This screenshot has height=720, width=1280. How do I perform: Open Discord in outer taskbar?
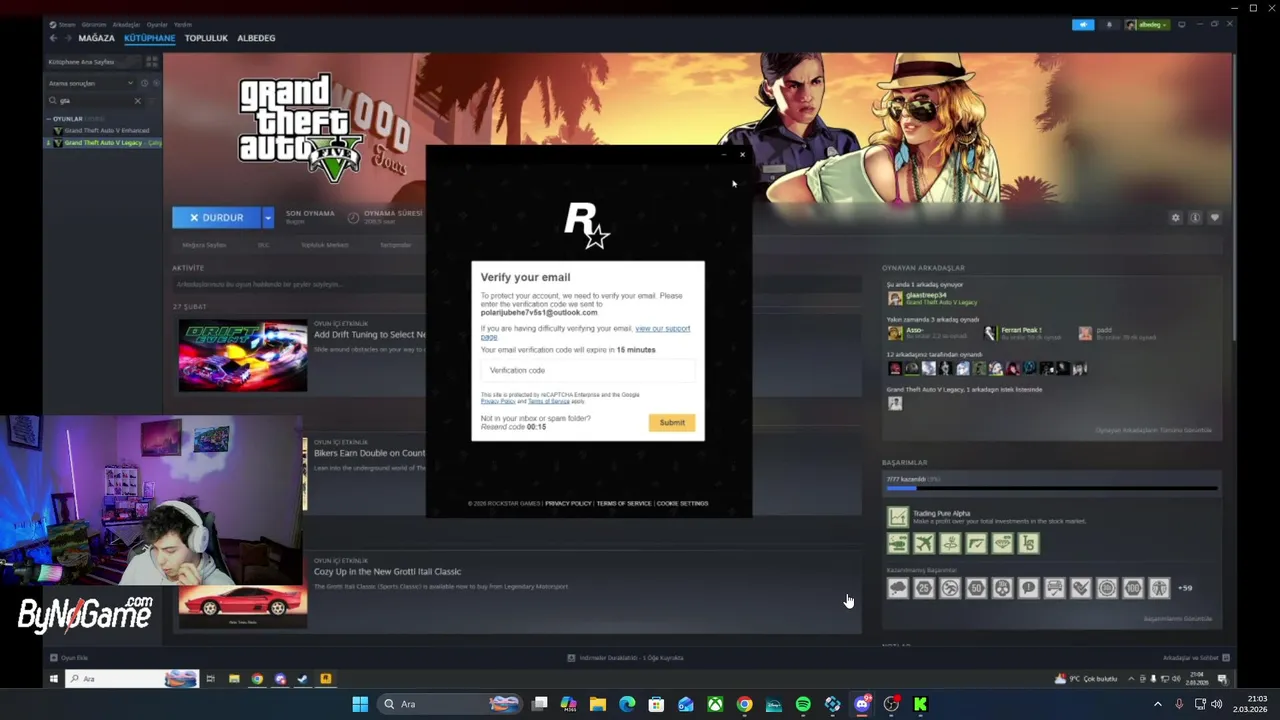click(x=862, y=704)
